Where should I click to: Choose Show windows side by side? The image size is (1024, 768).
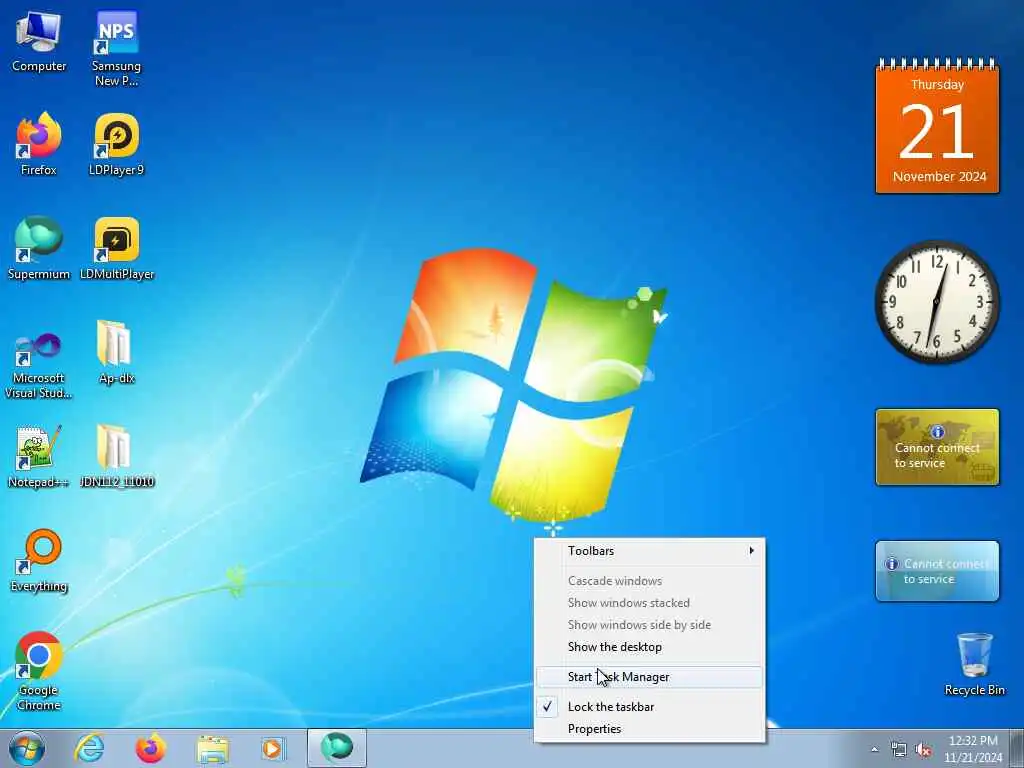[649, 625]
